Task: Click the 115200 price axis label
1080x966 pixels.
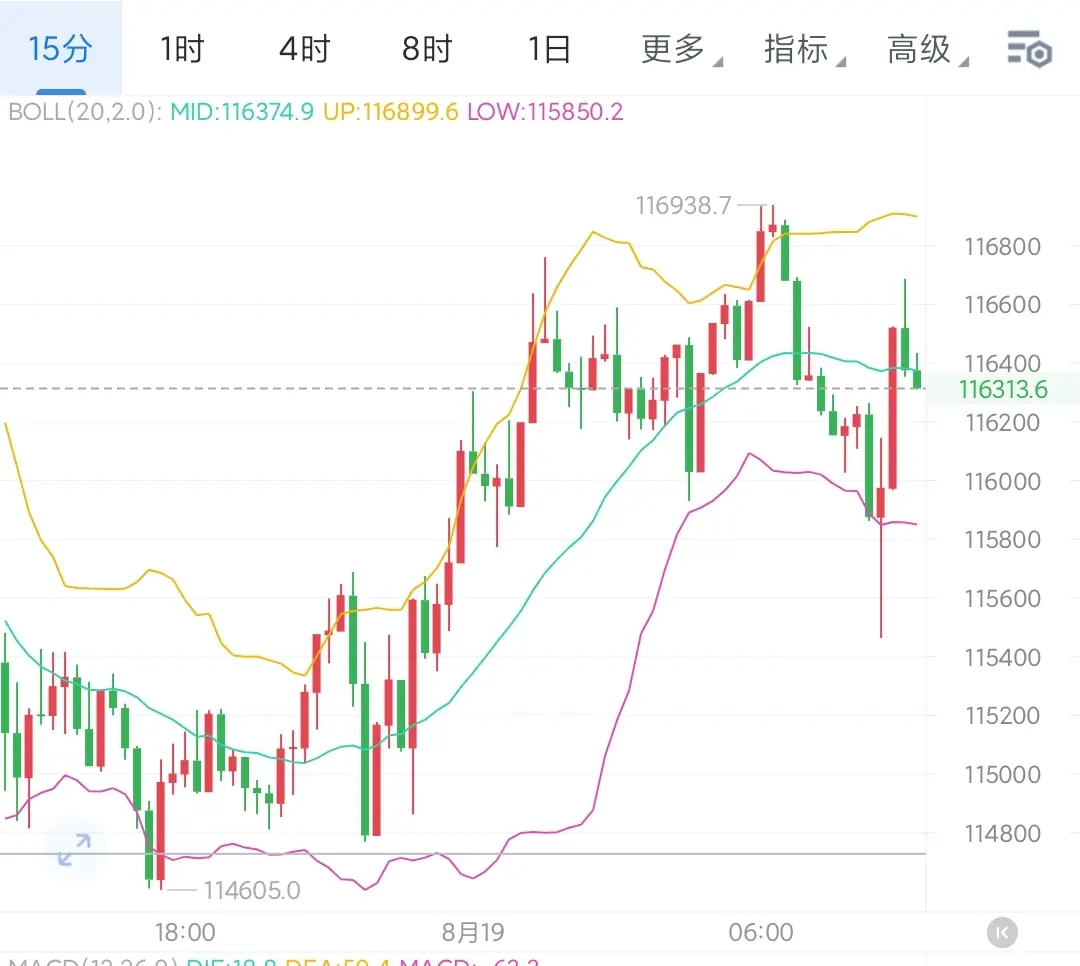Action: tap(1002, 716)
